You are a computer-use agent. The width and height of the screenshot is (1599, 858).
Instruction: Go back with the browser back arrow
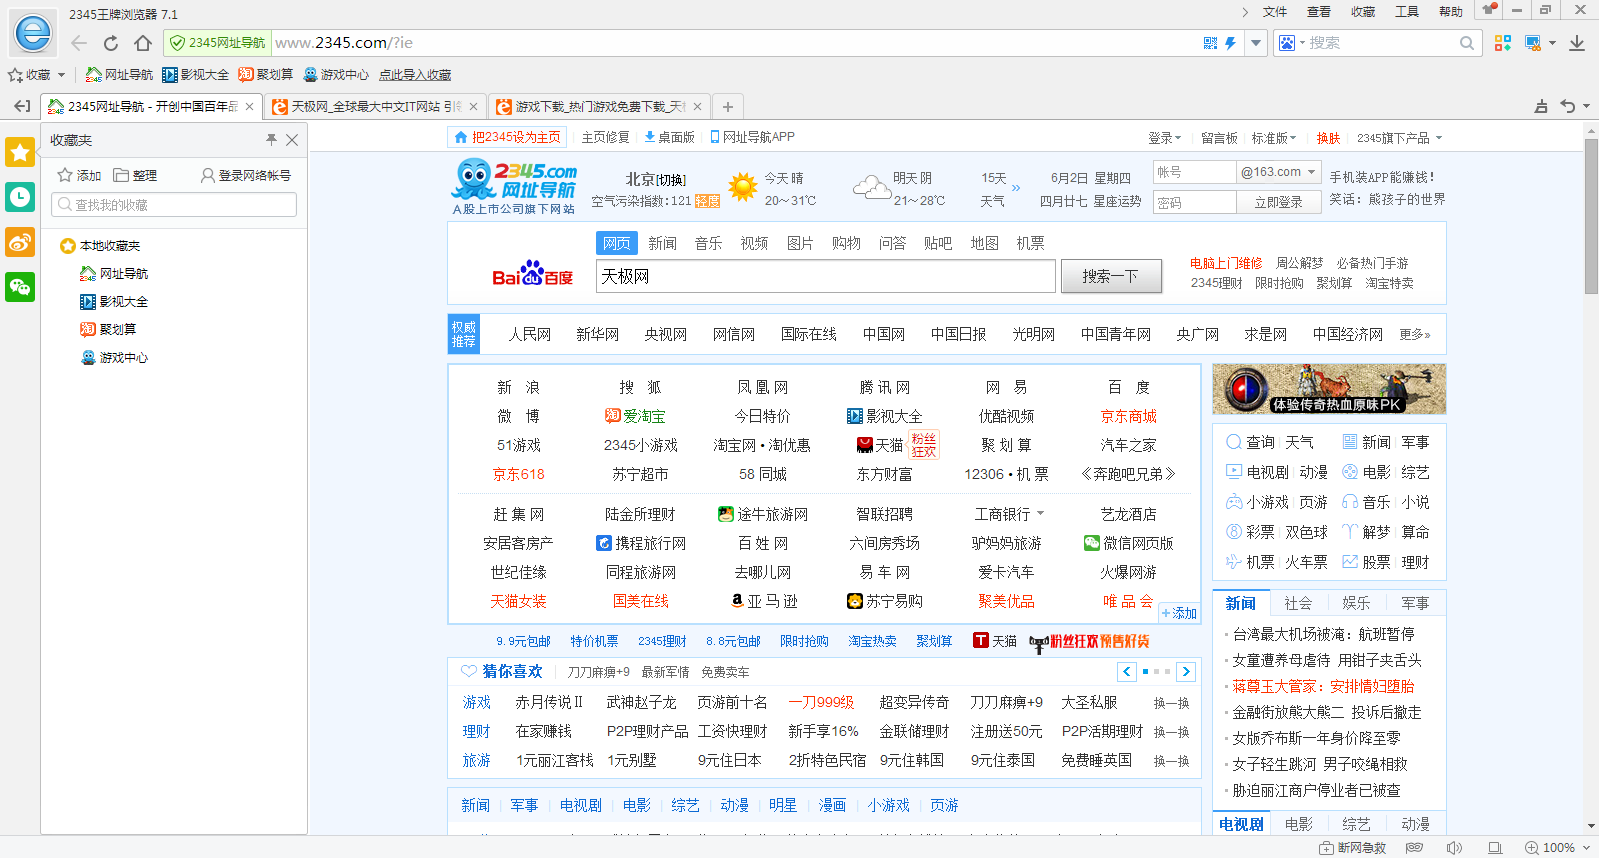coord(79,43)
